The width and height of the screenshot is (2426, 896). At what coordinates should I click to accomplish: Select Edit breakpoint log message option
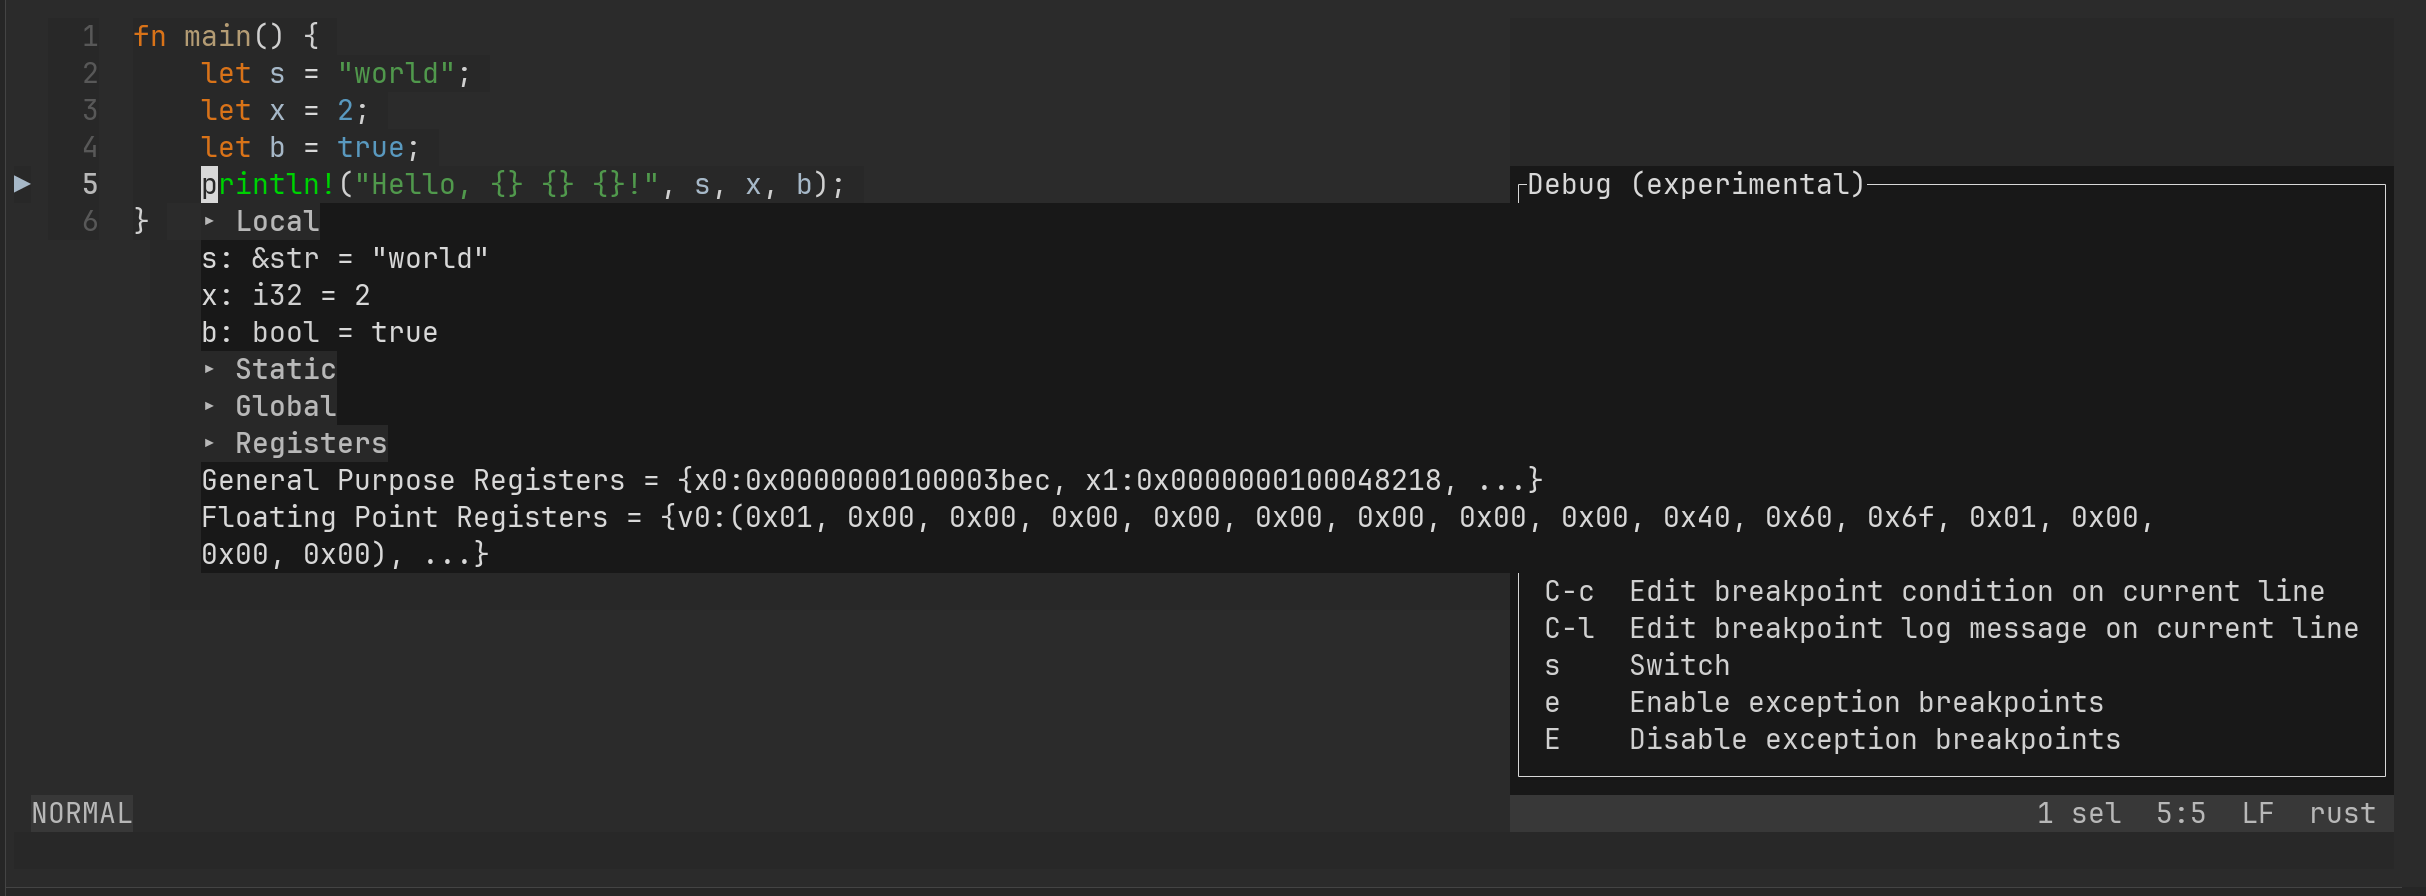point(1992,628)
